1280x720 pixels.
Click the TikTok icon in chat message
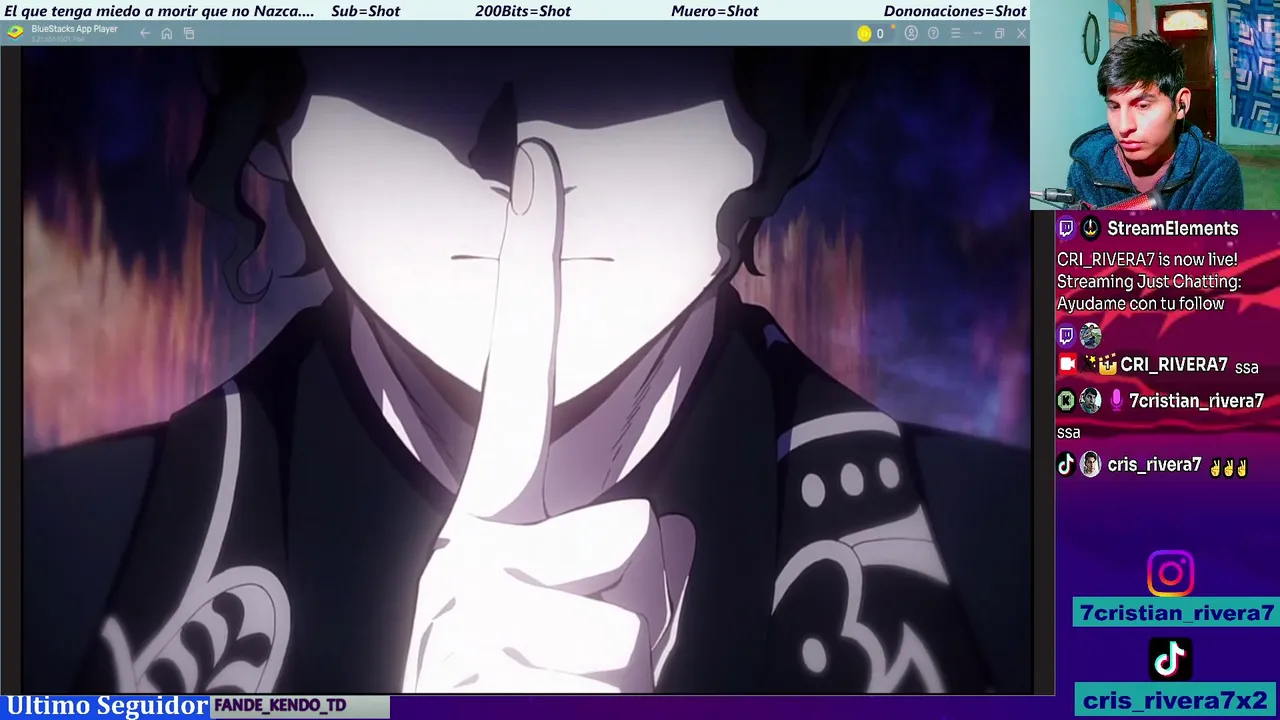pos(1066,464)
